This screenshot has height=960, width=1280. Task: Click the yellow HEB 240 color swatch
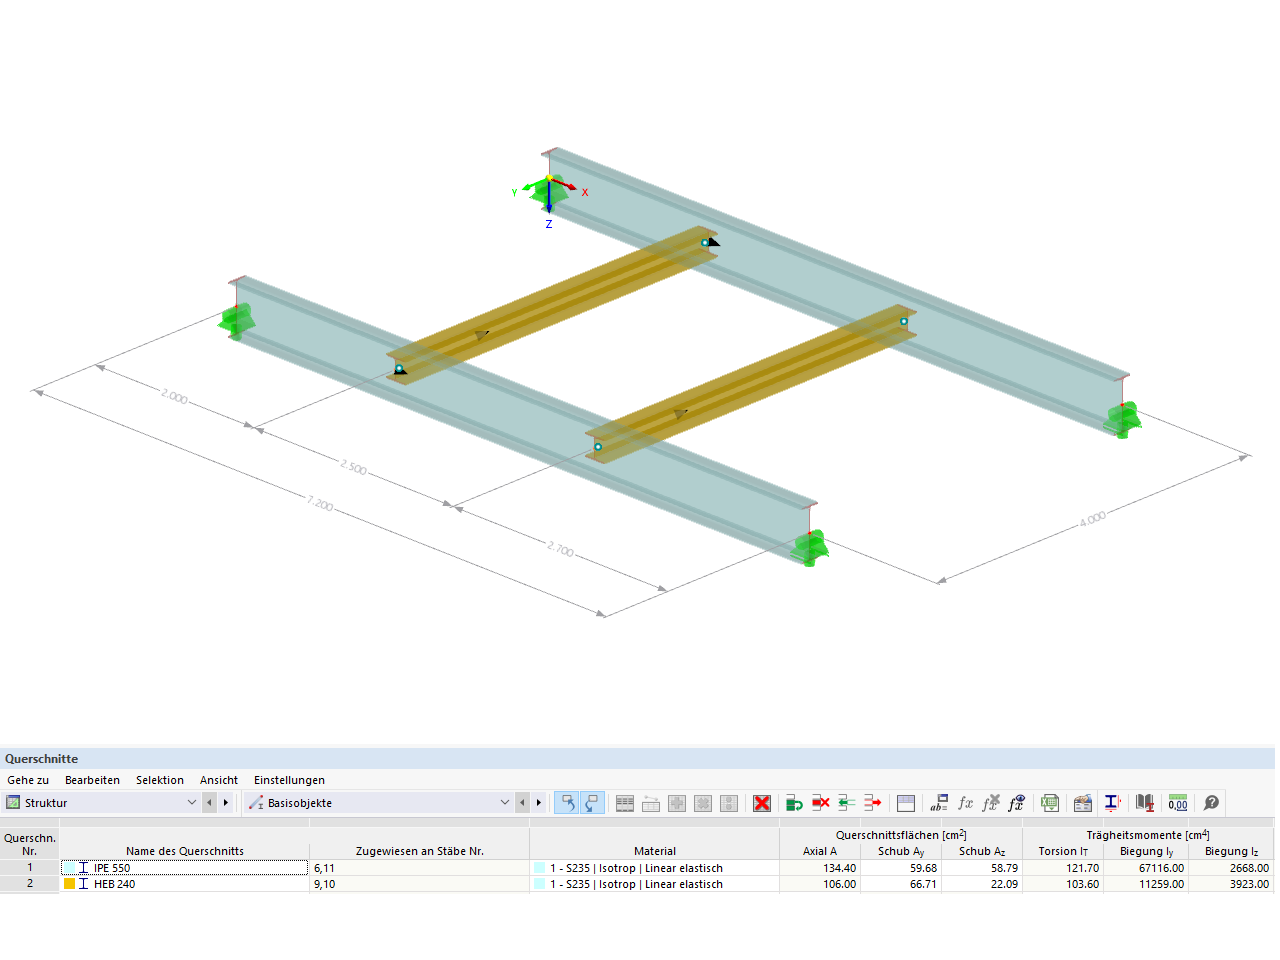pos(70,884)
